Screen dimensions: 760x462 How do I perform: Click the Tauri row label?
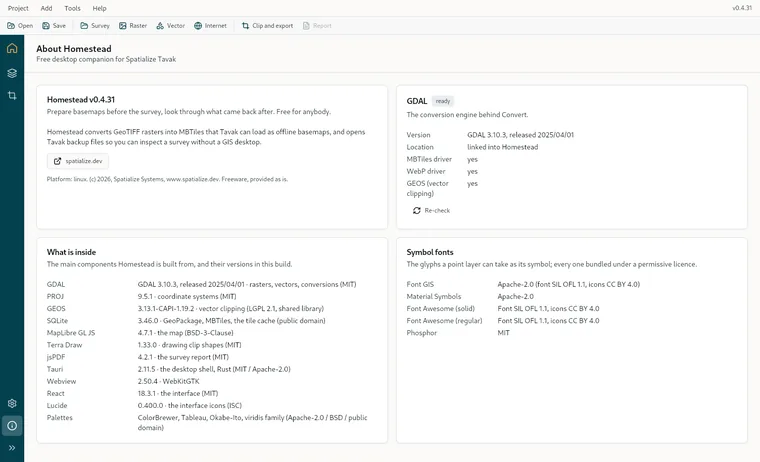55,369
